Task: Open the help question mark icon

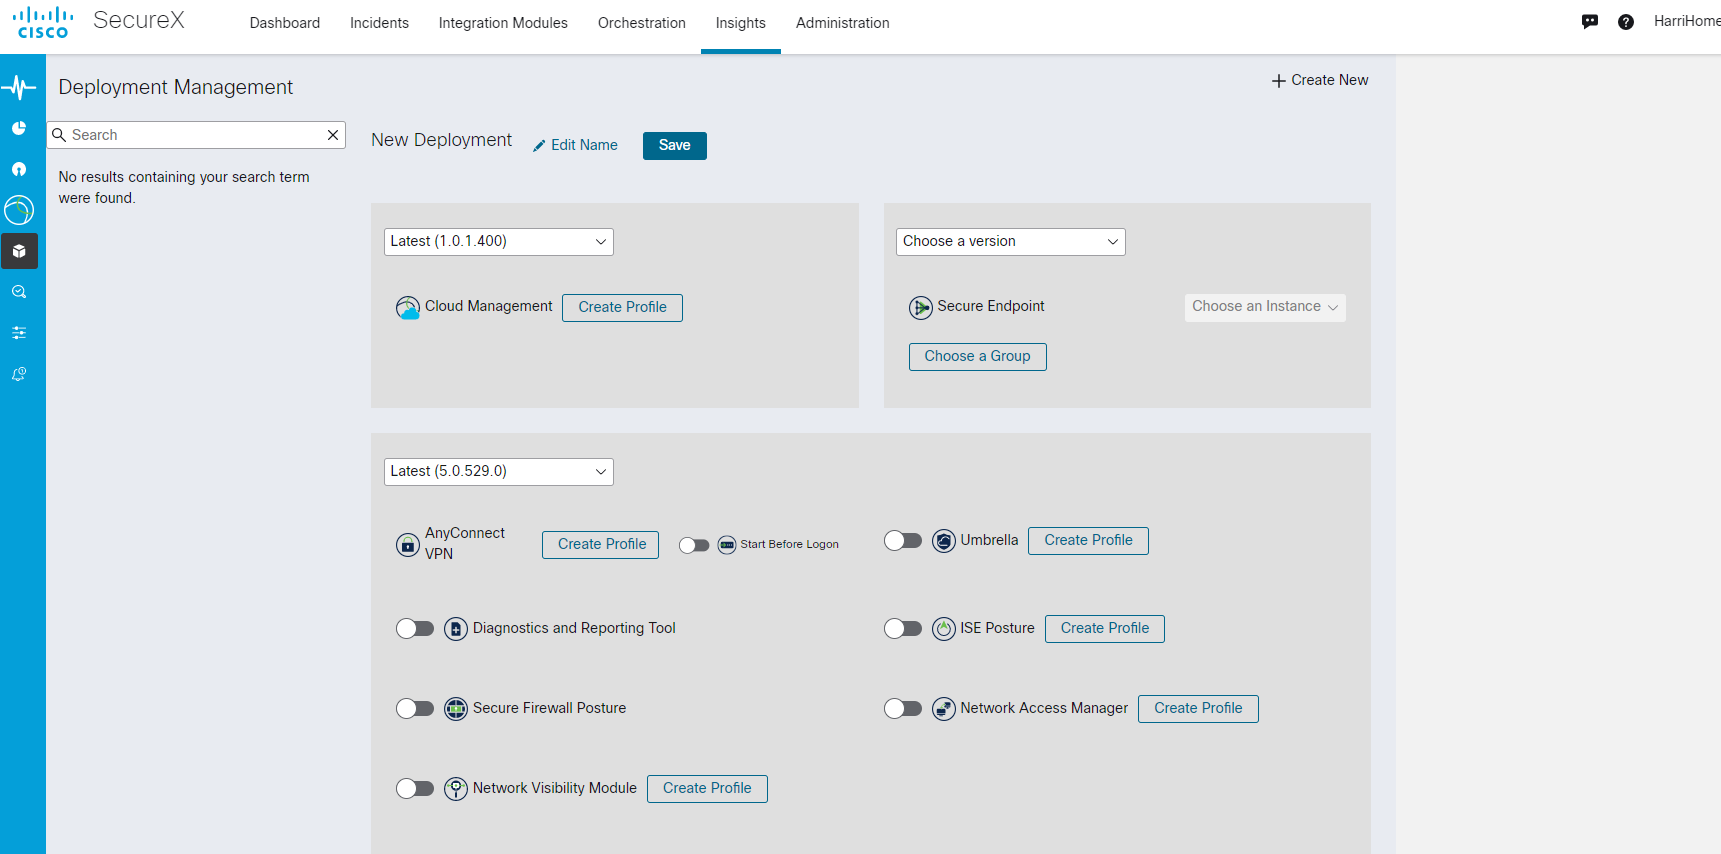Action: [1626, 22]
